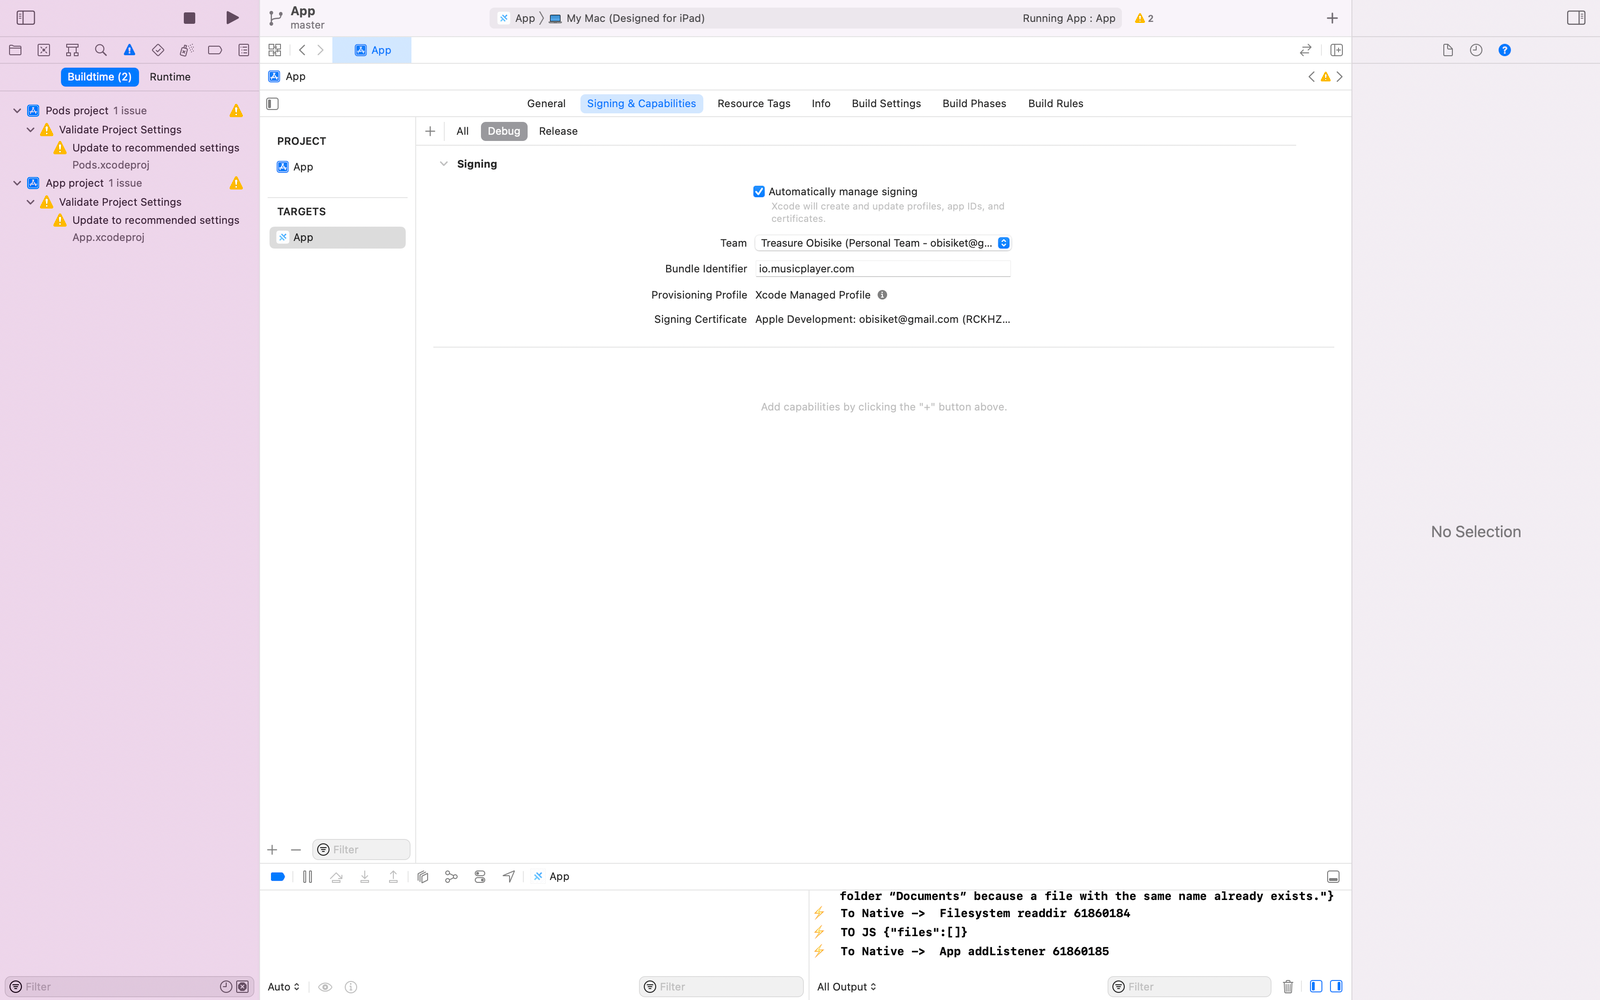1600x1000 pixels.
Task: Toggle breakpoints activation in debug bar
Action: click(278, 877)
